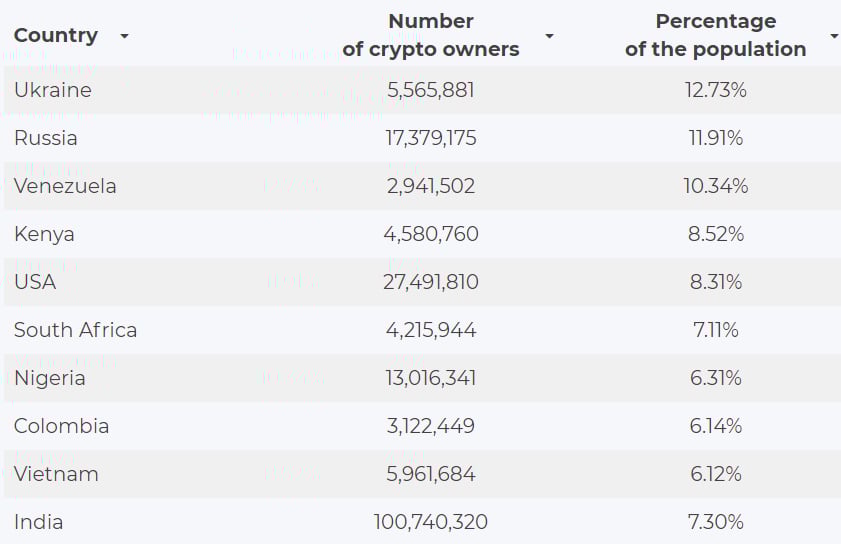
Task: Select the Kenya country cell
Action: 44,234
